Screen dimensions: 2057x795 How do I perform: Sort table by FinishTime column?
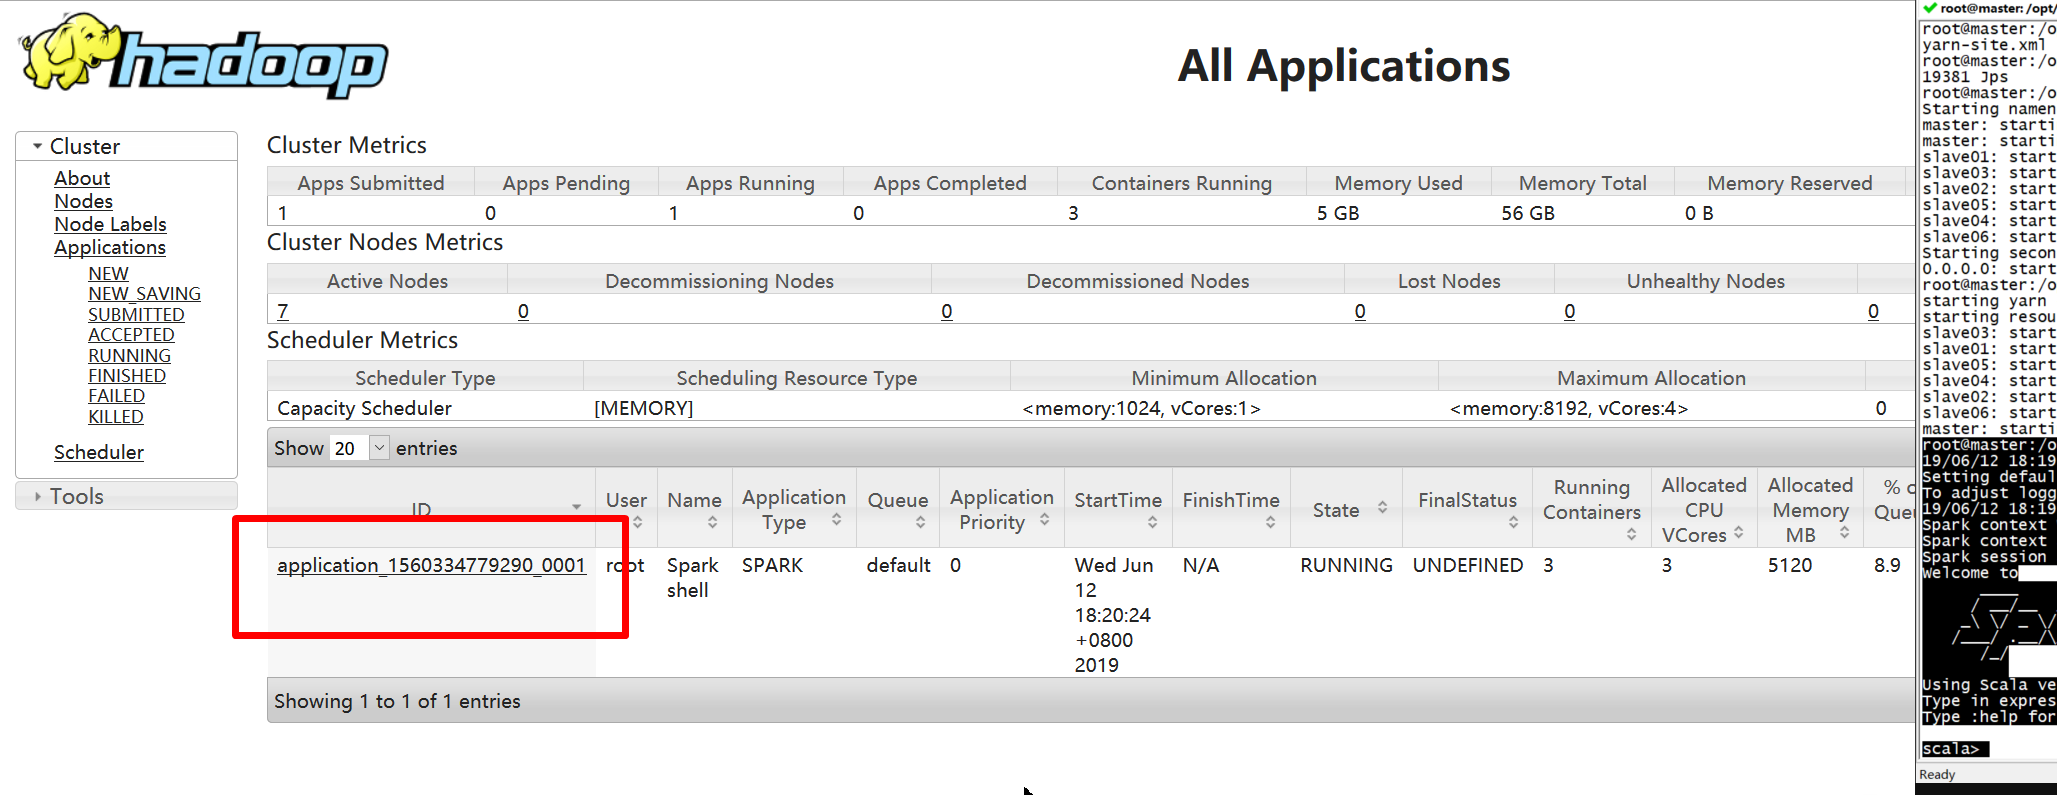tap(1231, 508)
